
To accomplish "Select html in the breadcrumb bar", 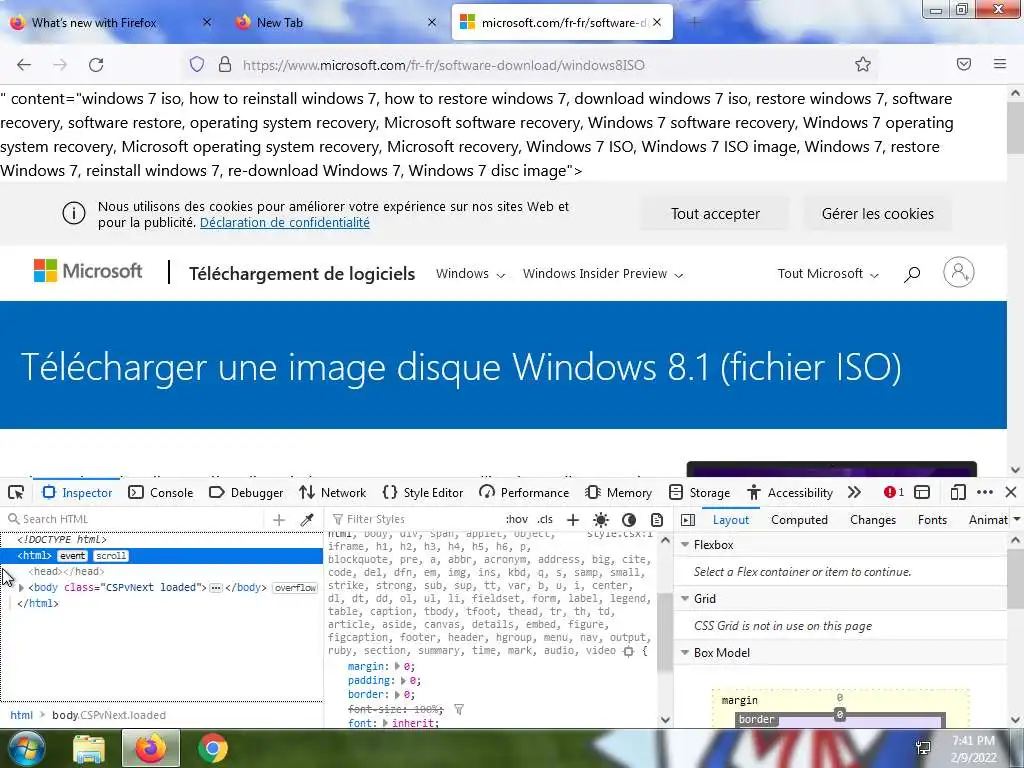I will coord(22,715).
